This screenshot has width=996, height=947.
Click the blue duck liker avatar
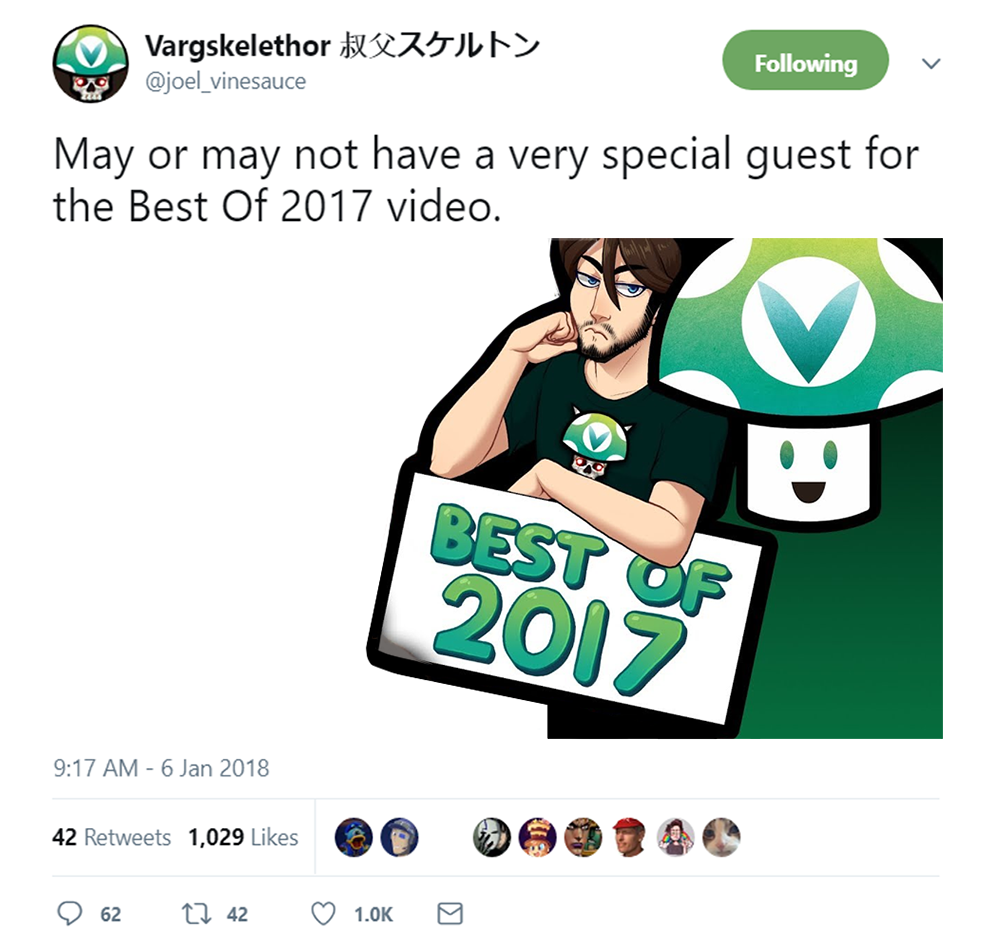[353, 837]
